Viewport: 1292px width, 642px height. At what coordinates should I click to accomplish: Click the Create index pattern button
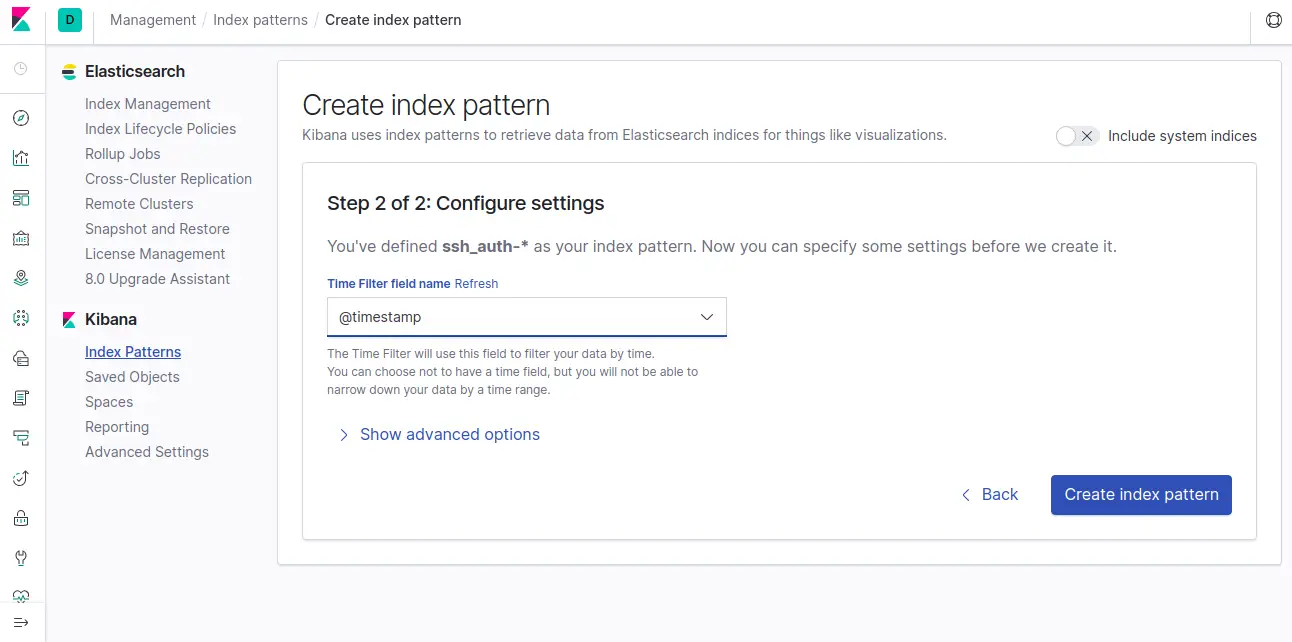[x=1141, y=495]
